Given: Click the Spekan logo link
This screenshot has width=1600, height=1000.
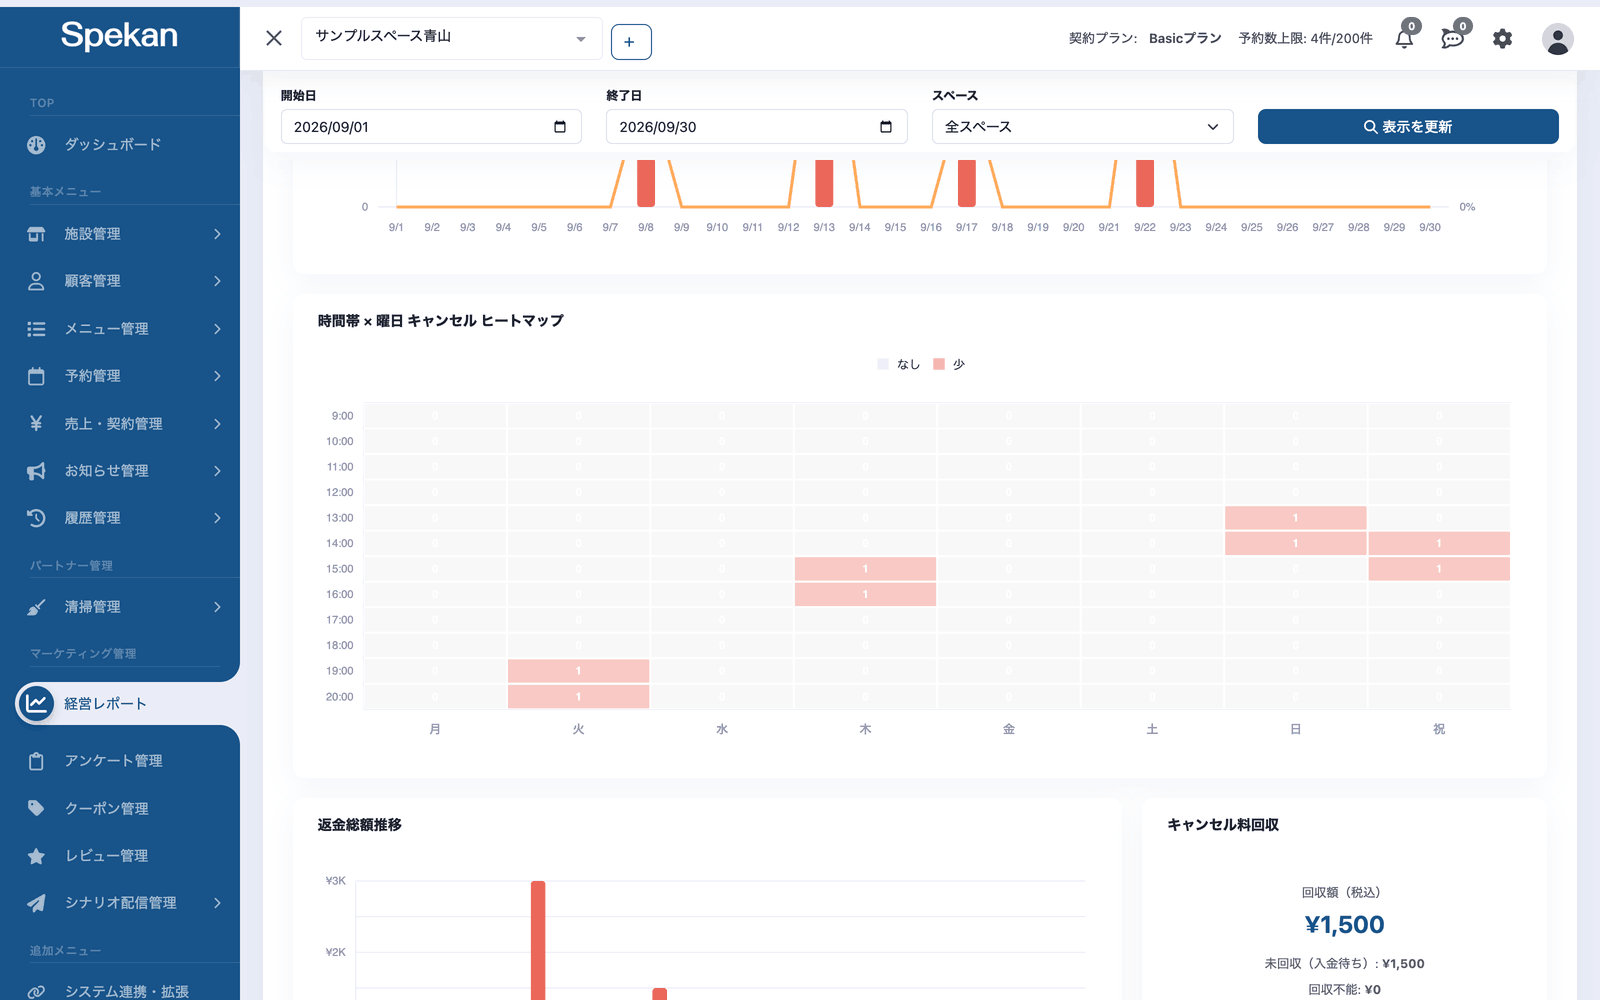Looking at the screenshot, I should 119,36.
